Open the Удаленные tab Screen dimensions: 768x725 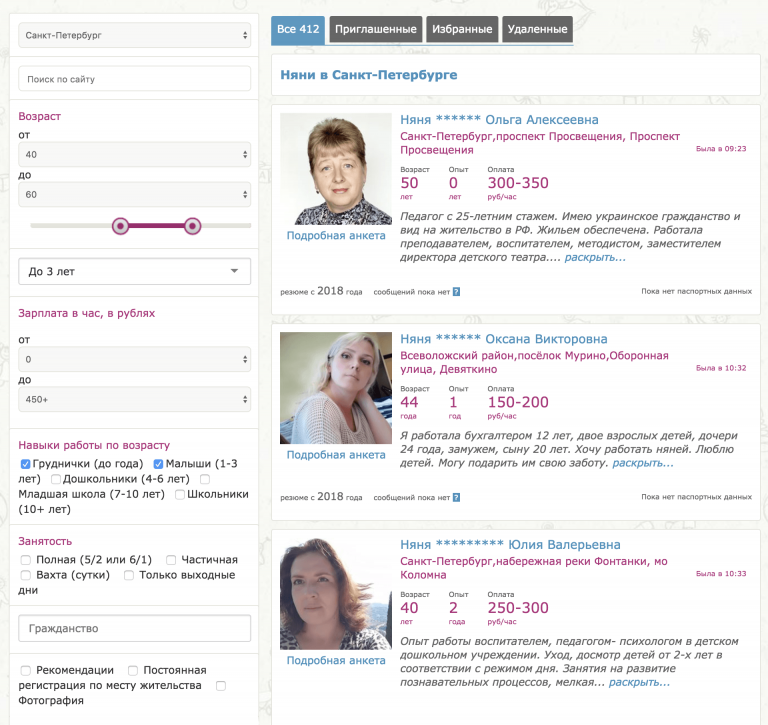pyautogui.click(x=537, y=29)
